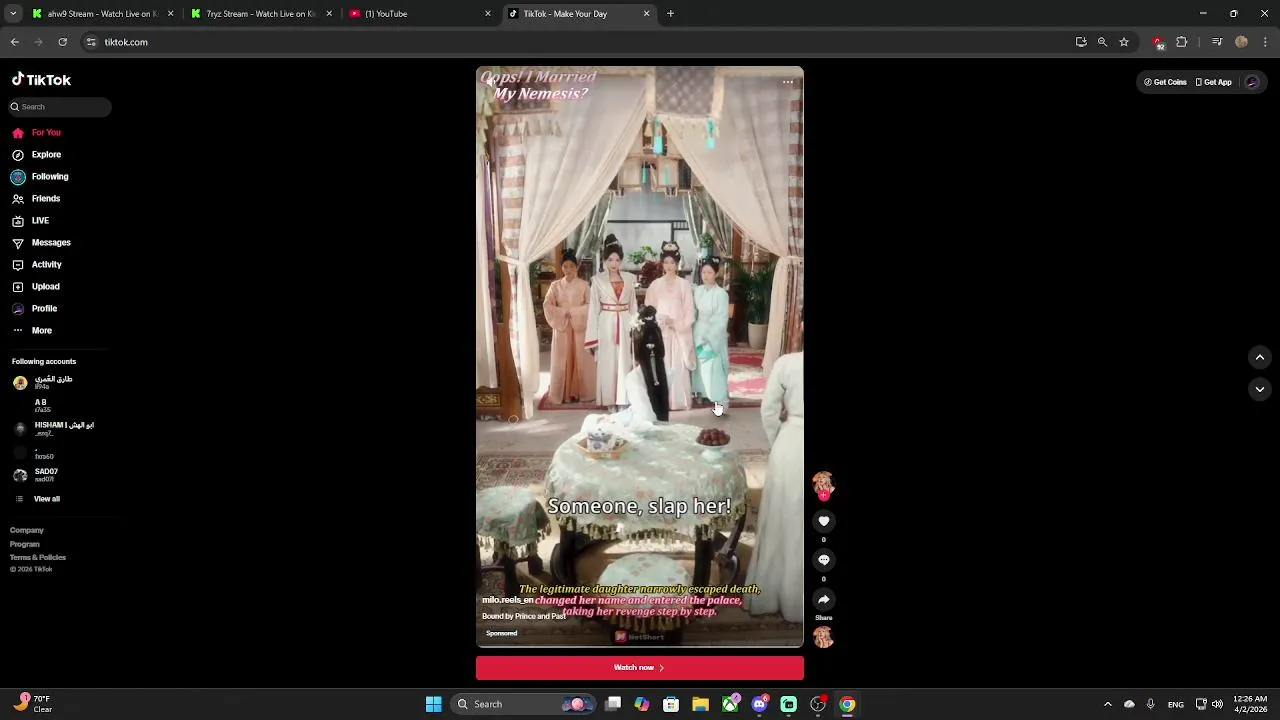Like the video with heart icon
This screenshot has width=1280, height=720.
coord(824,521)
